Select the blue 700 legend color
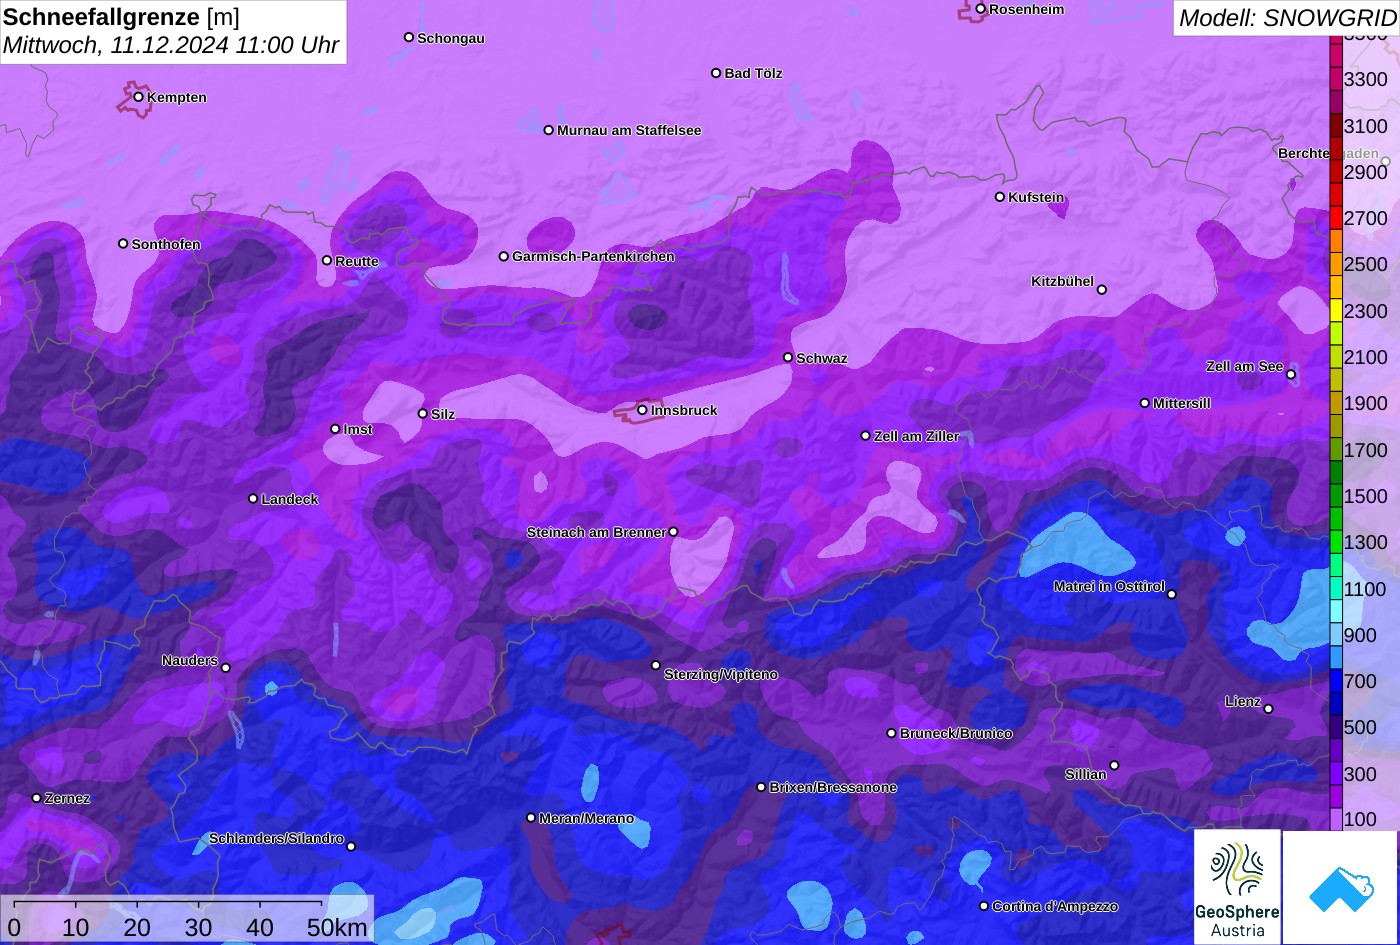The image size is (1400, 945). [1336, 681]
